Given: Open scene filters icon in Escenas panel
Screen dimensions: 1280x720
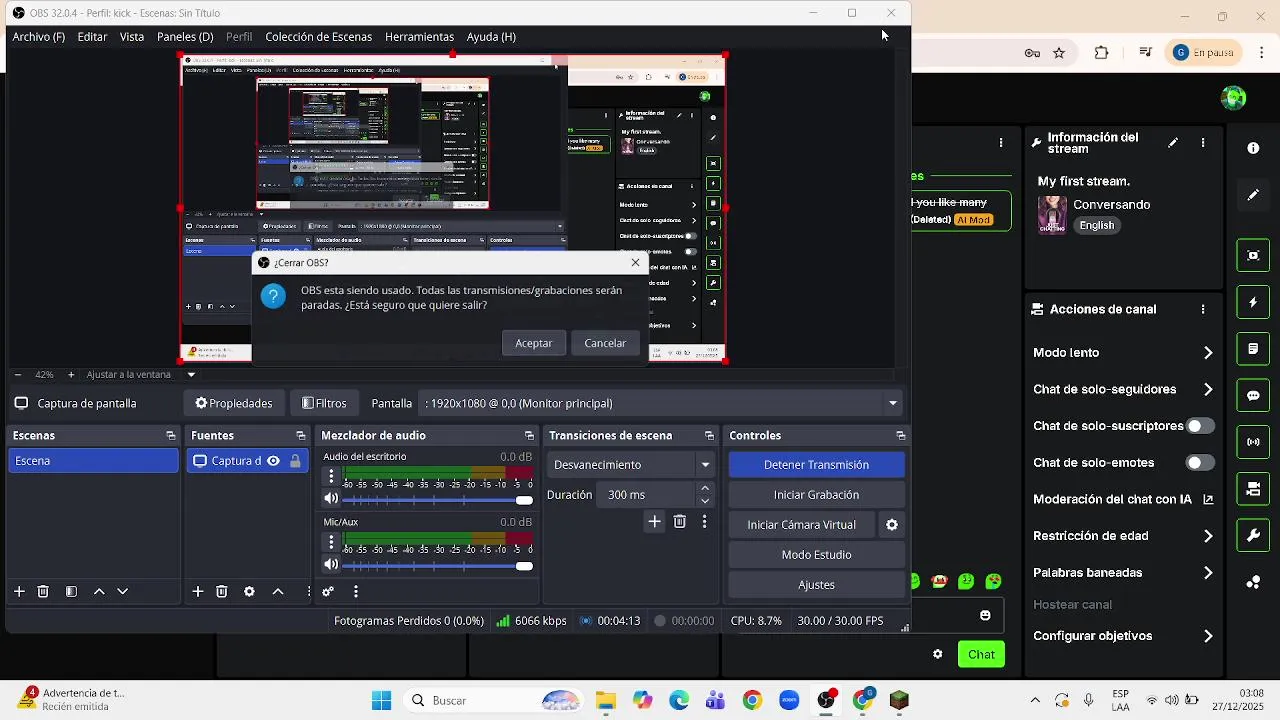Looking at the screenshot, I should [x=71, y=592].
